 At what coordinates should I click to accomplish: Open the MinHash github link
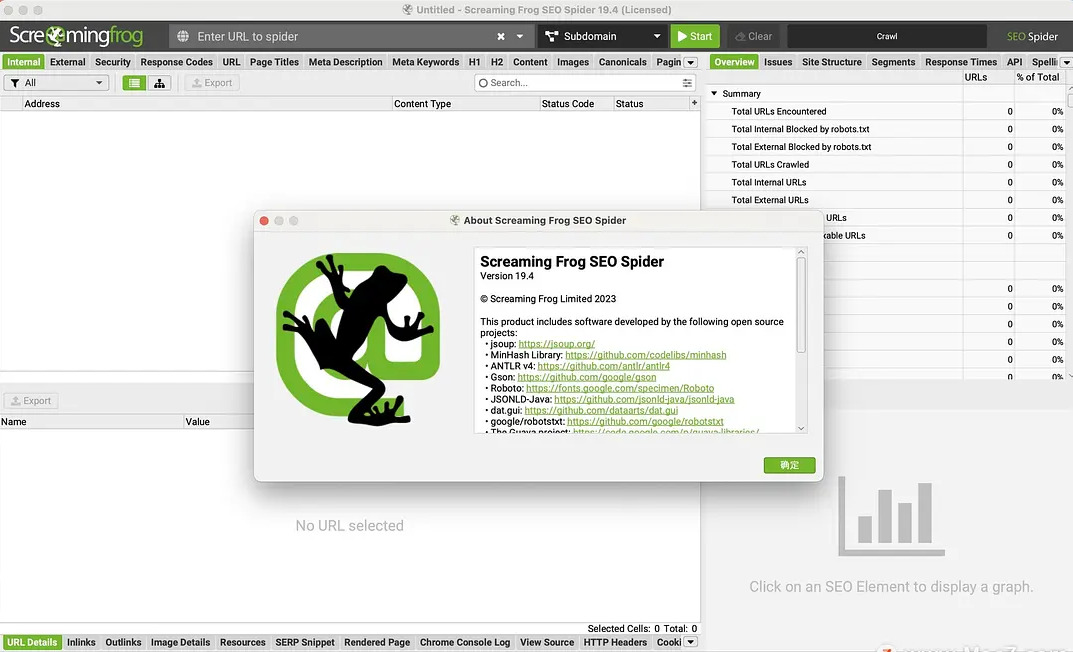pyautogui.click(x=645, y=355)
